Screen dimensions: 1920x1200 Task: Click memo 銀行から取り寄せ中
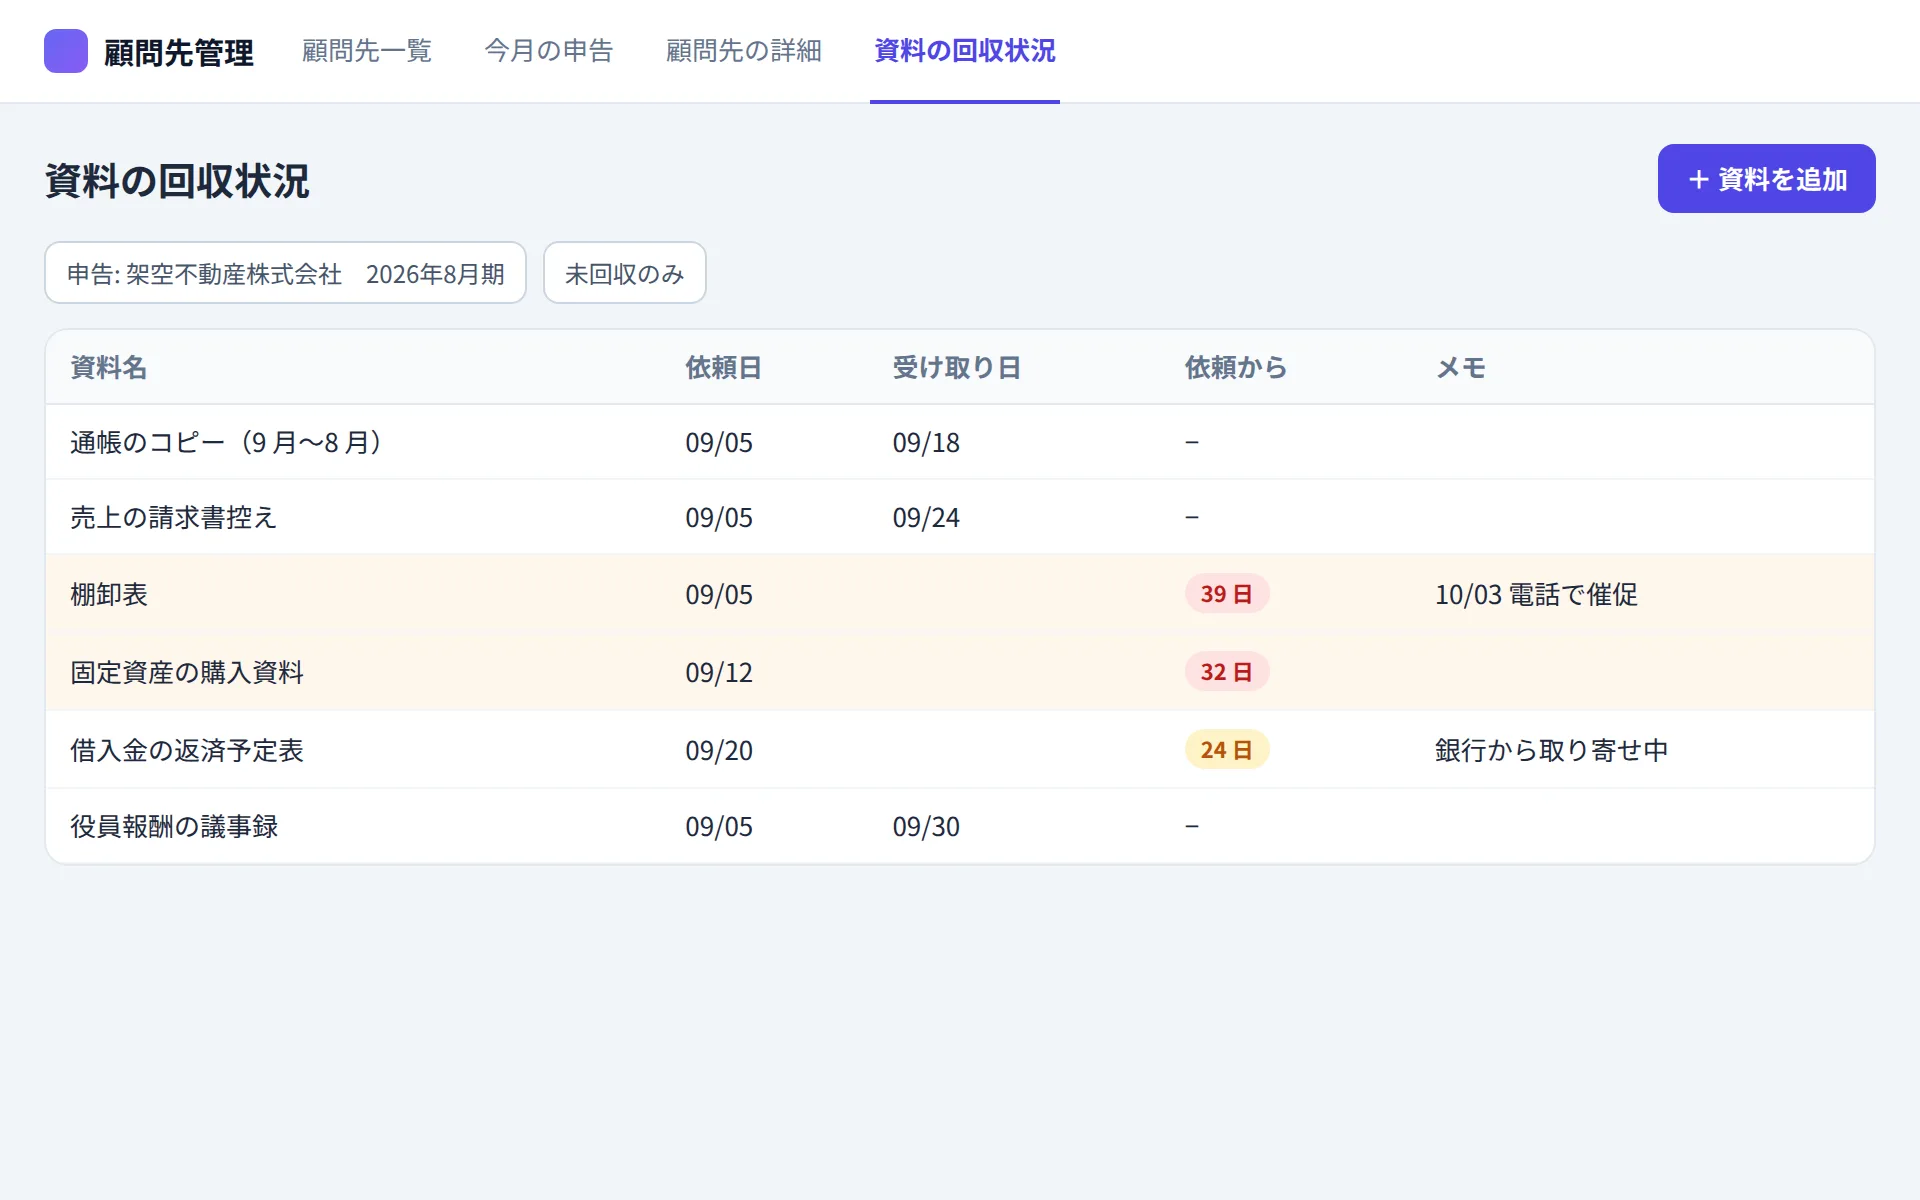(x=1552, y=751)
